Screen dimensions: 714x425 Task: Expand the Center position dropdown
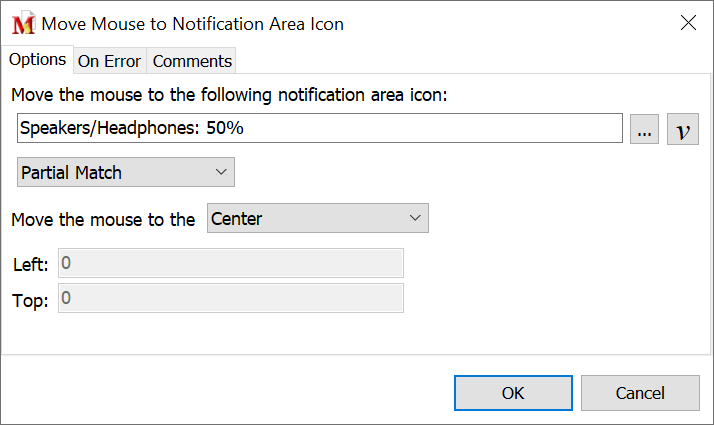317,218
